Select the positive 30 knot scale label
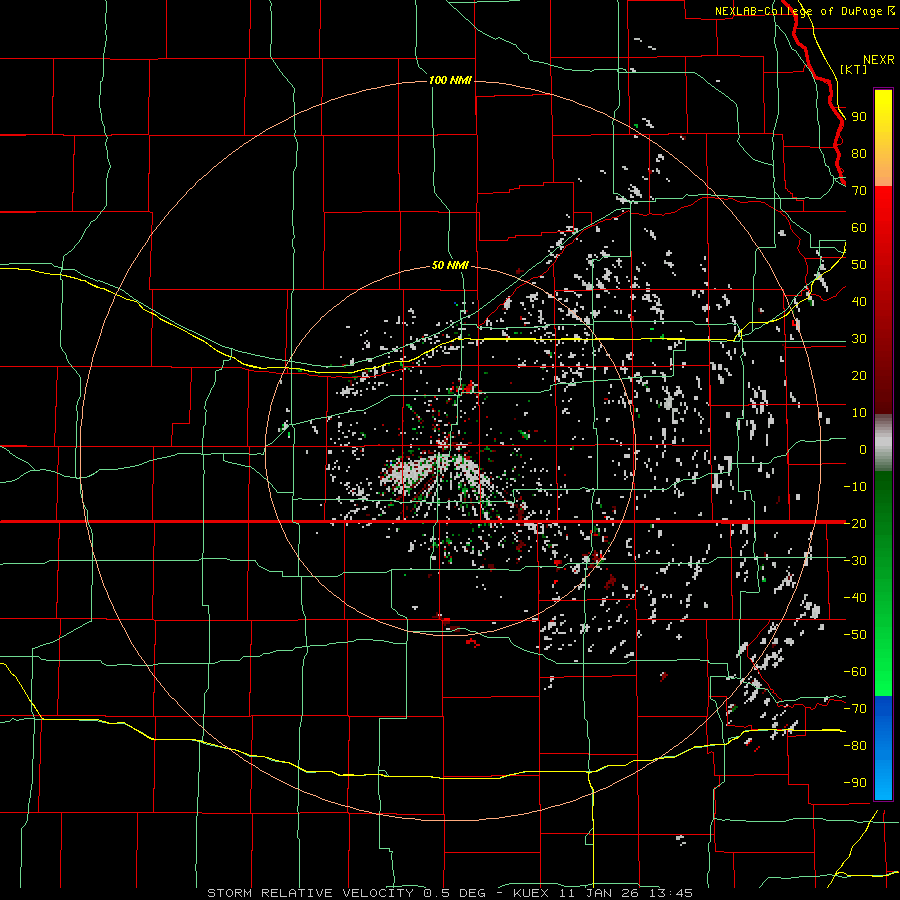 coord(859,339)
